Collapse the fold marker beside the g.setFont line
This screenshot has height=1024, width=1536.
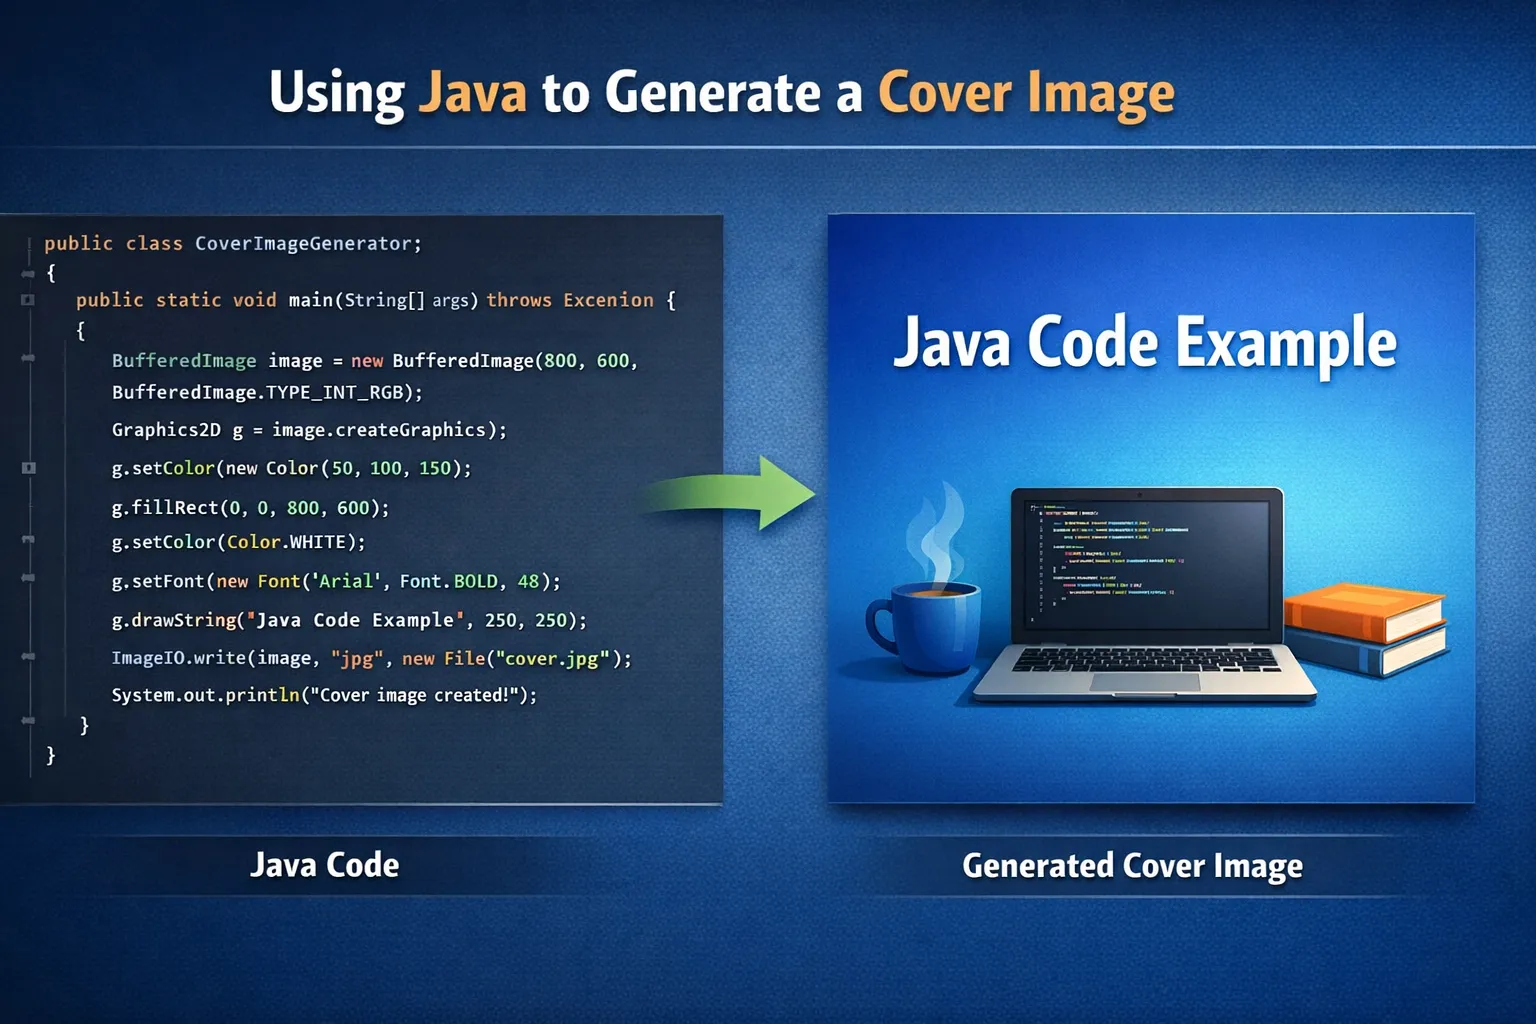28,578
